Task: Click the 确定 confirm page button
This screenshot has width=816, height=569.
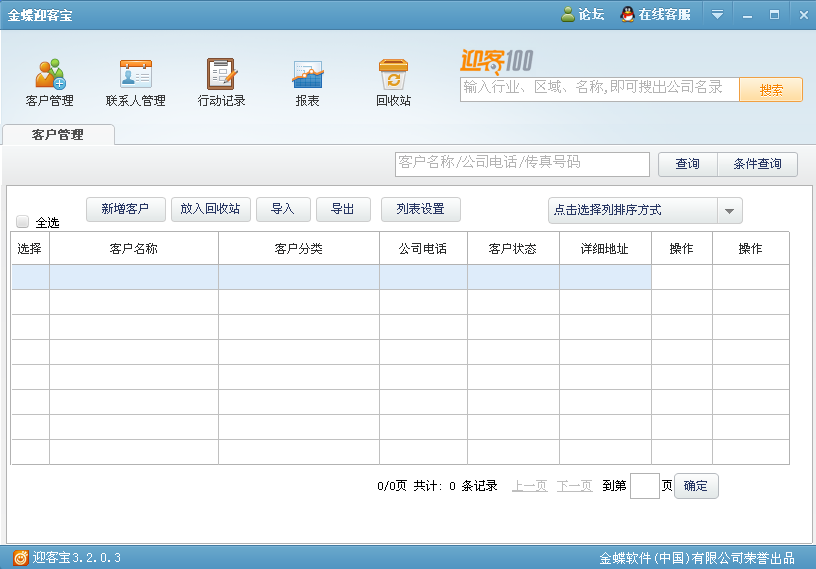Action: point(696,486)
